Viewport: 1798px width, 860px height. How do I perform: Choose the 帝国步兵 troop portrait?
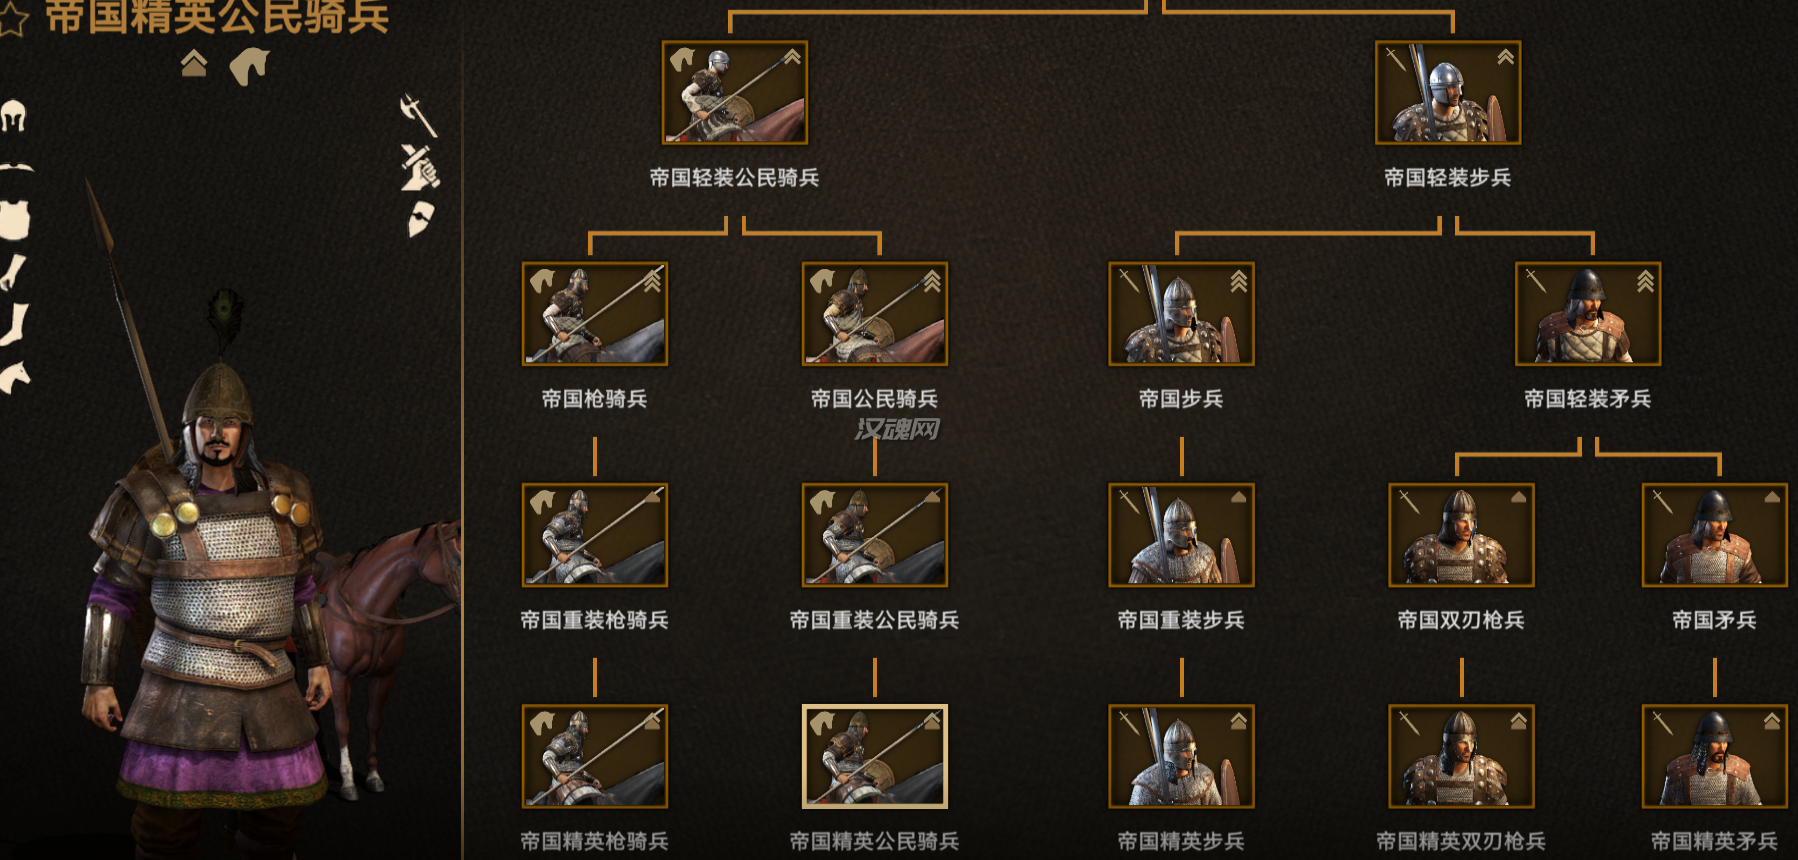click(x=1181, y=314)
